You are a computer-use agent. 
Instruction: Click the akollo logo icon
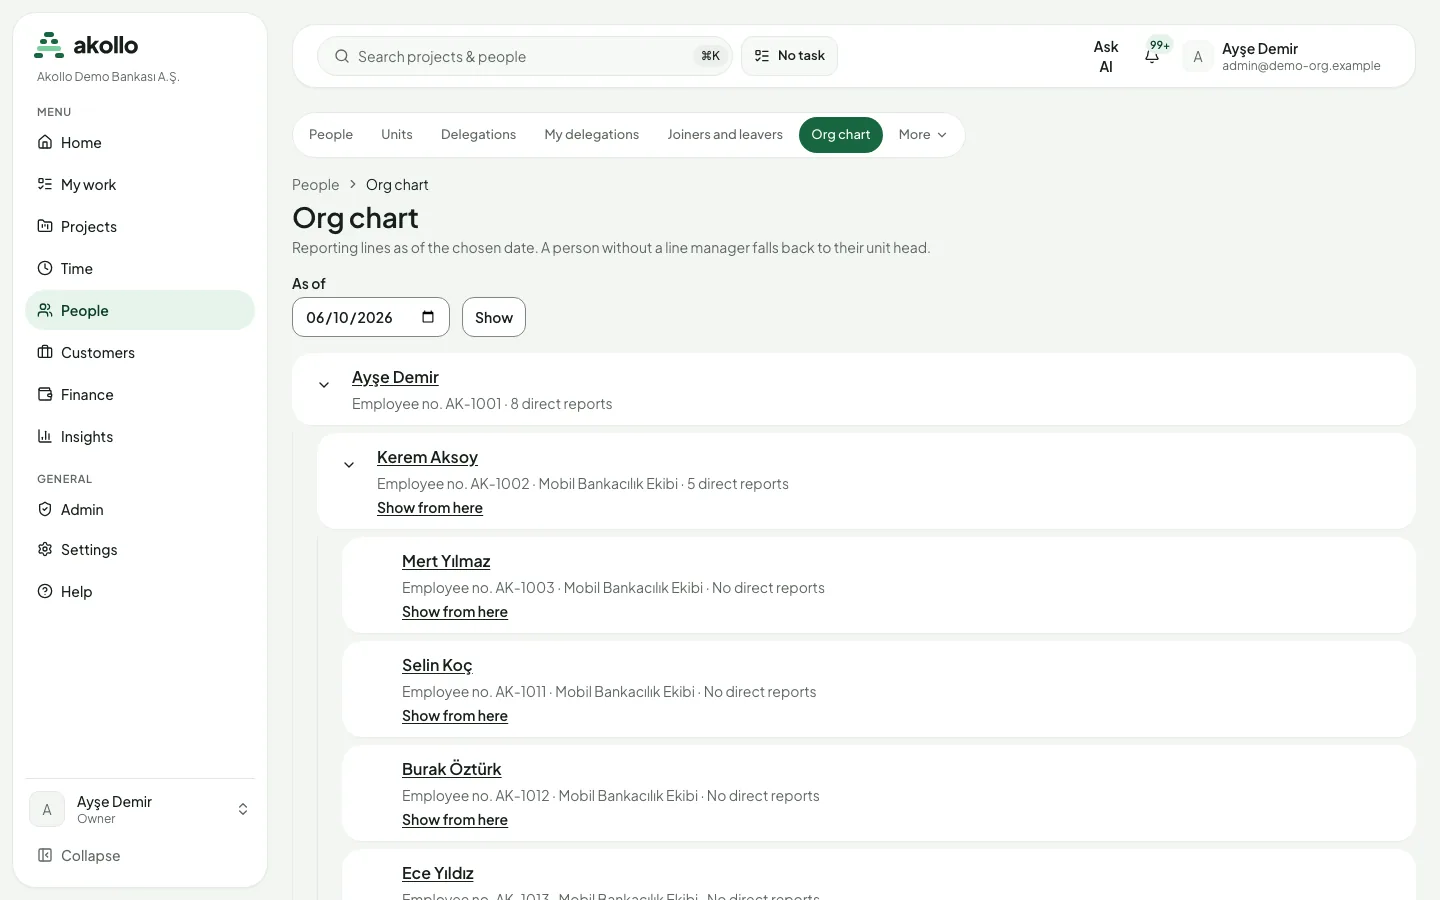click(49, 45)
